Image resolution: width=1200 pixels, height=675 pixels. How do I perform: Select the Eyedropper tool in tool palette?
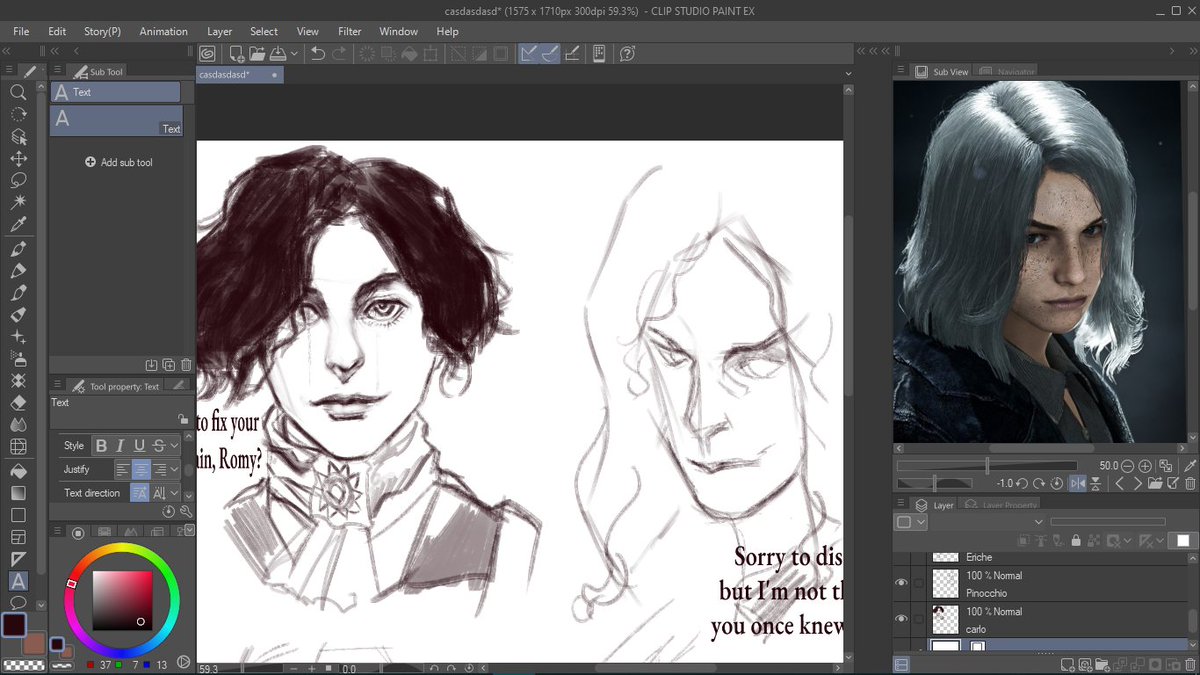(17, 224)
